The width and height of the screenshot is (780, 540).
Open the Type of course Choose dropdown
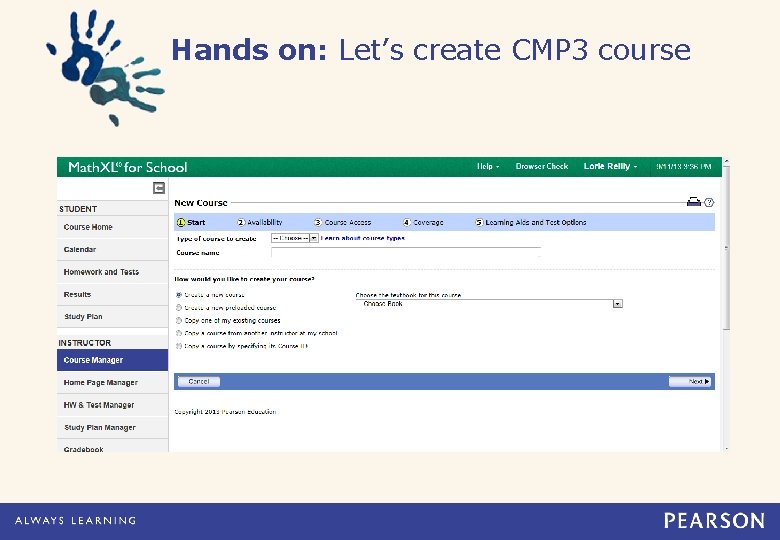click(x=294, y=238)
